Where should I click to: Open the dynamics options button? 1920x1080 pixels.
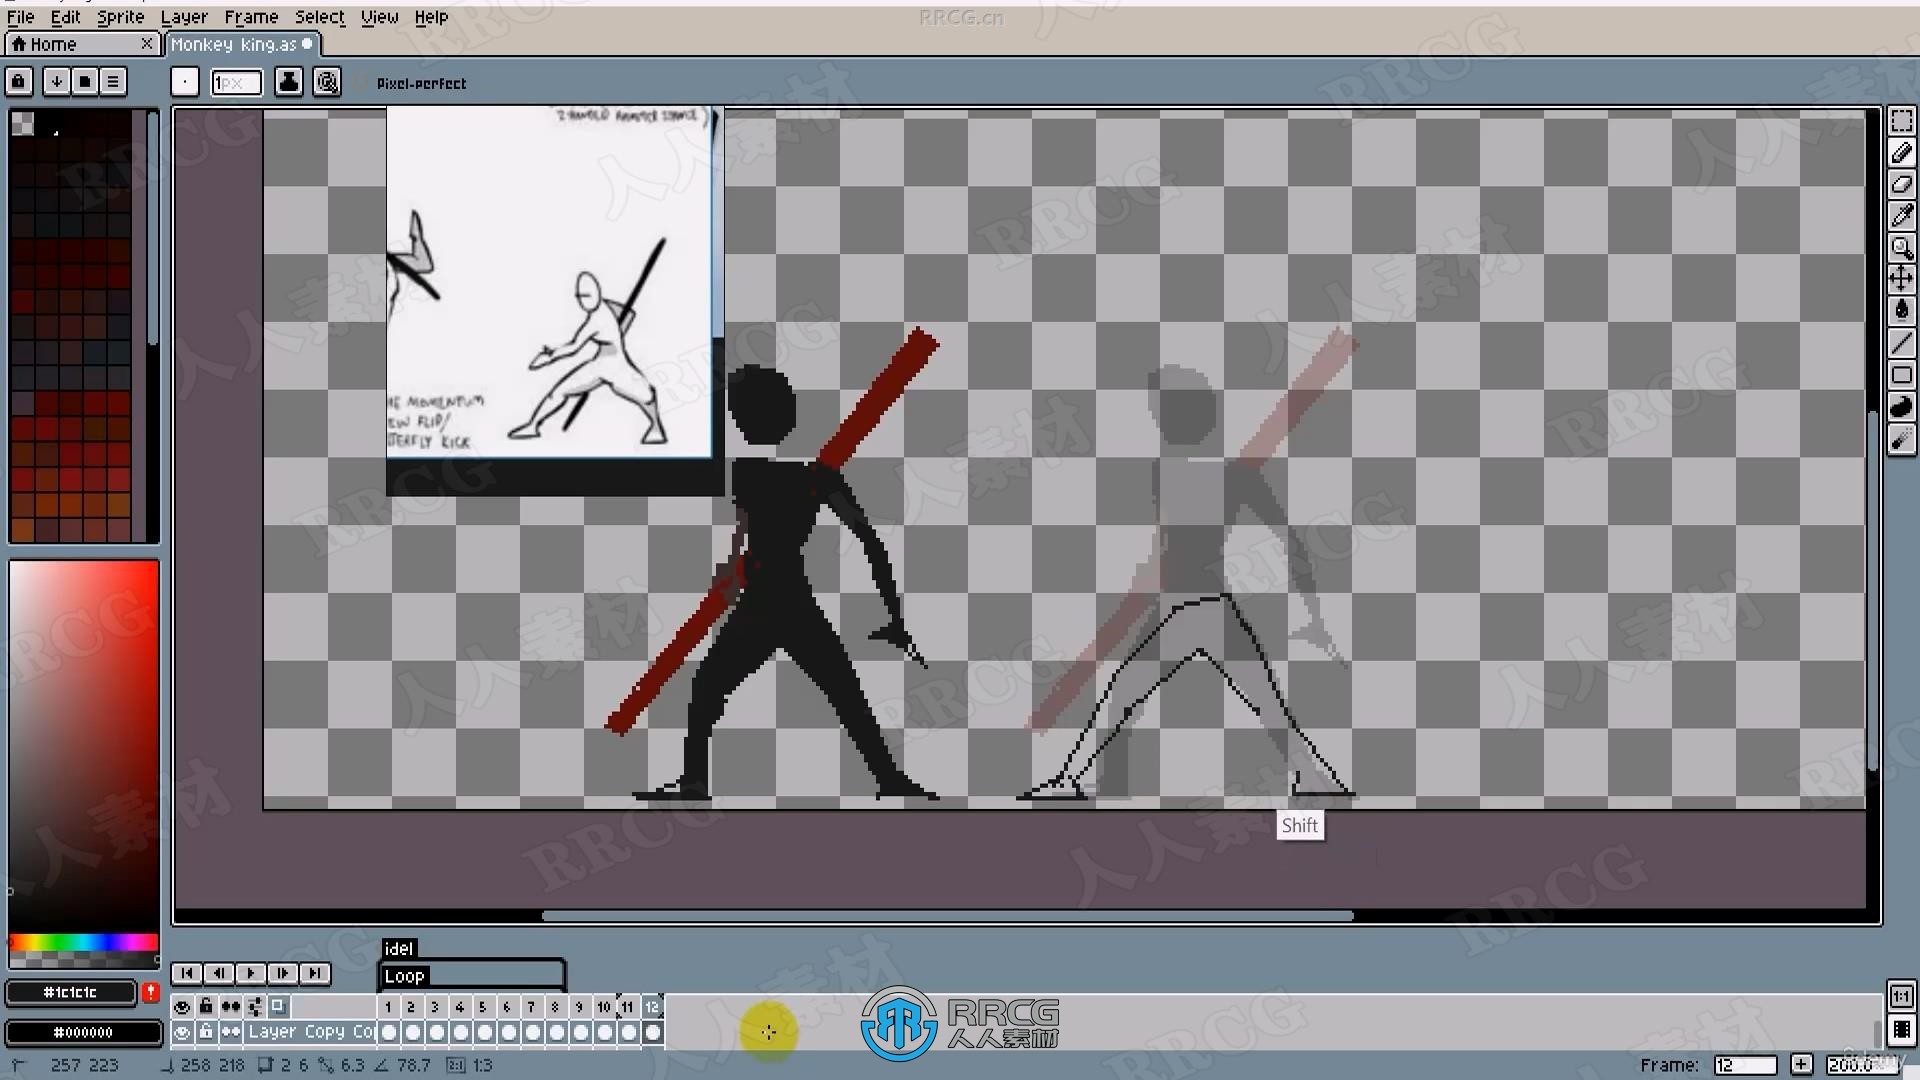click(x=327, y=82)
